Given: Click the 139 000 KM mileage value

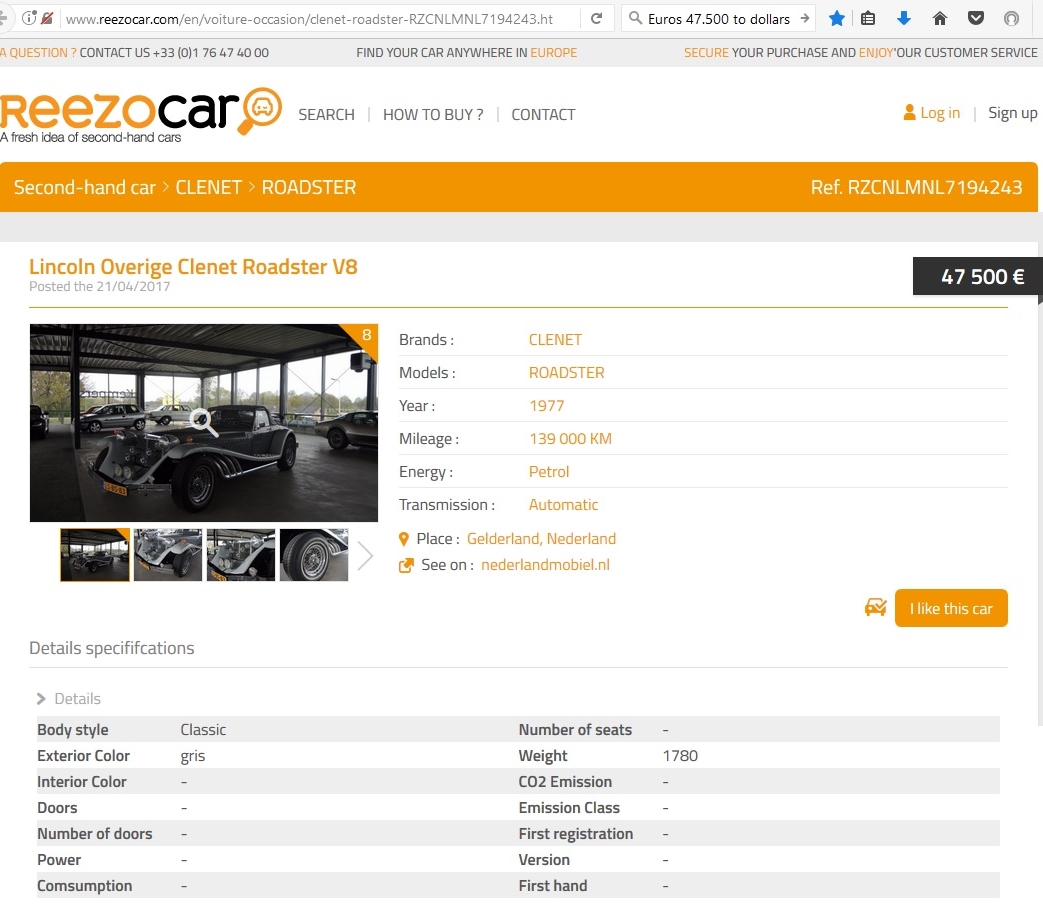Looking at the screenshot, I should 571,439.
